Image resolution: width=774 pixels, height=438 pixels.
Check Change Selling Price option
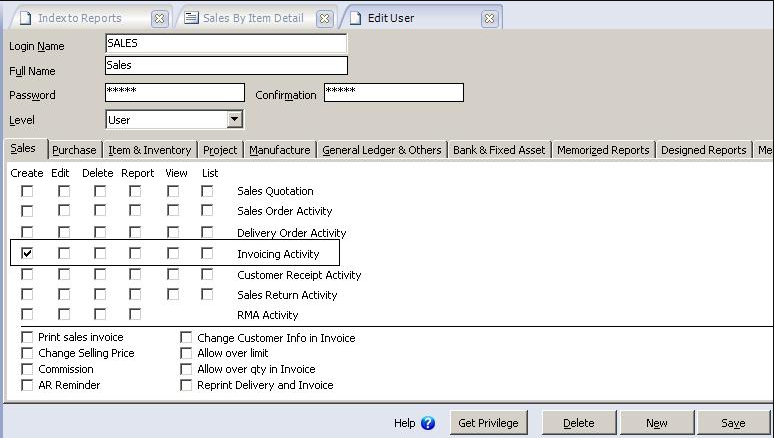pyautogui.click(x=27, y=354)
